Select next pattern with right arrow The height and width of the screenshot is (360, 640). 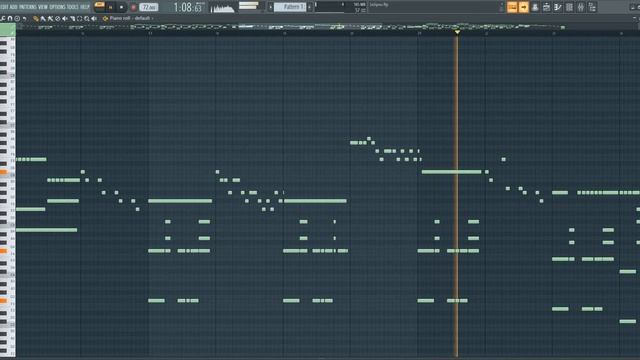(x=310, y=7)
